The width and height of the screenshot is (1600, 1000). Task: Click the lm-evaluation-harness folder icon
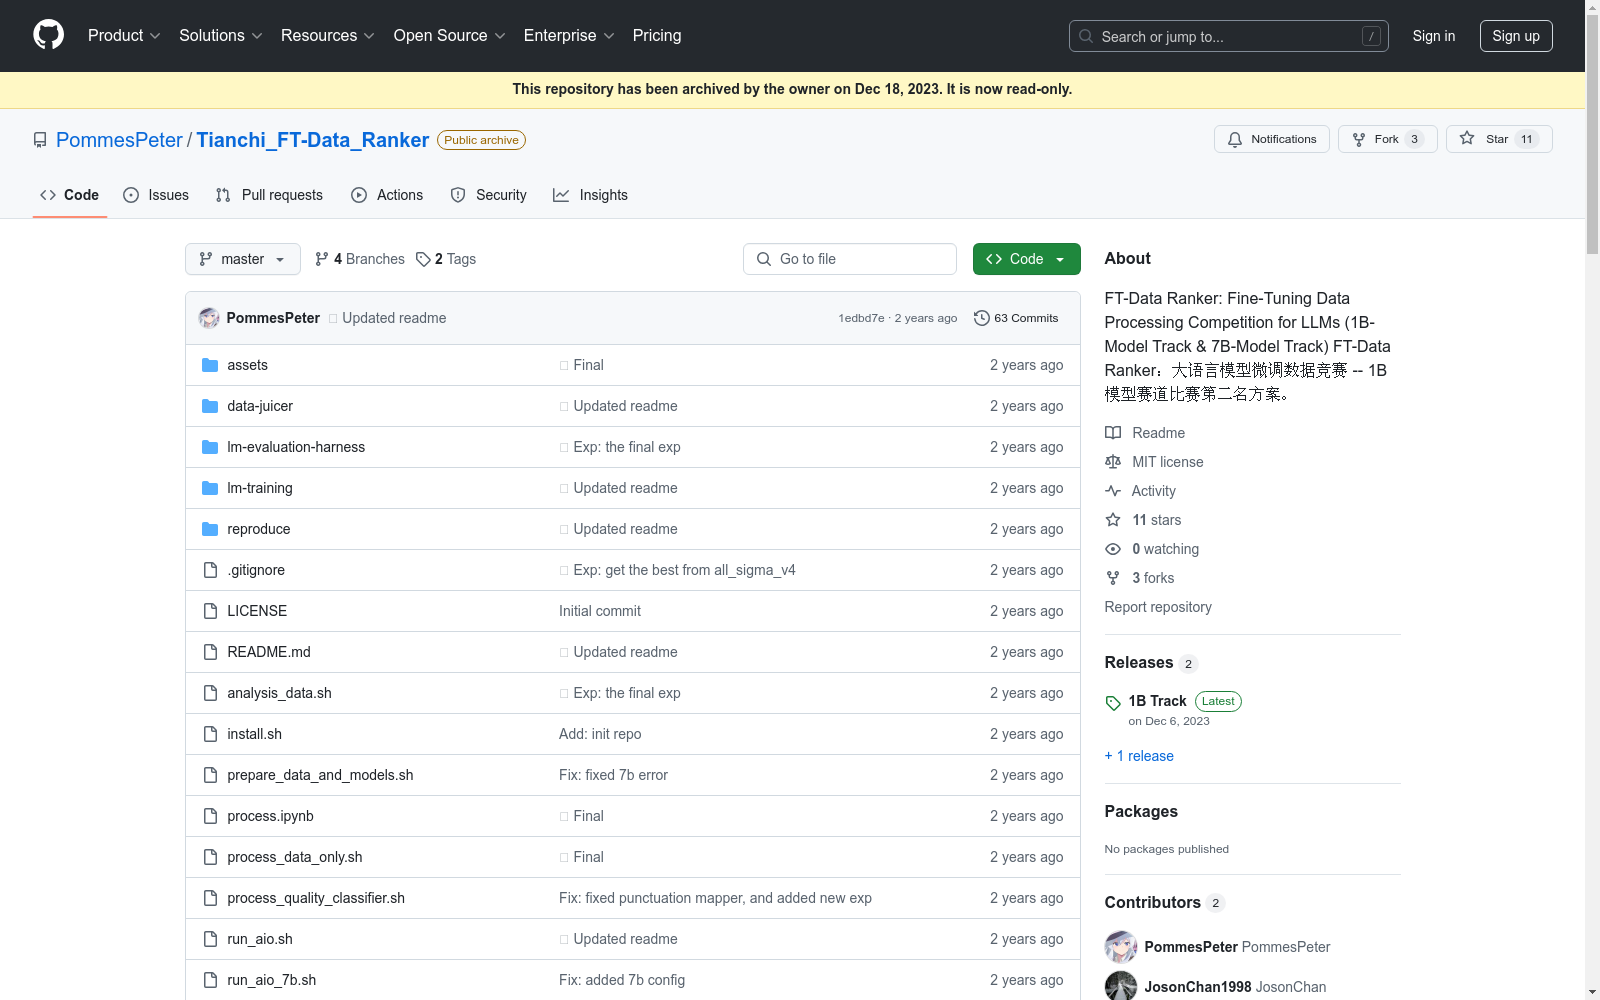coord(210,447)
